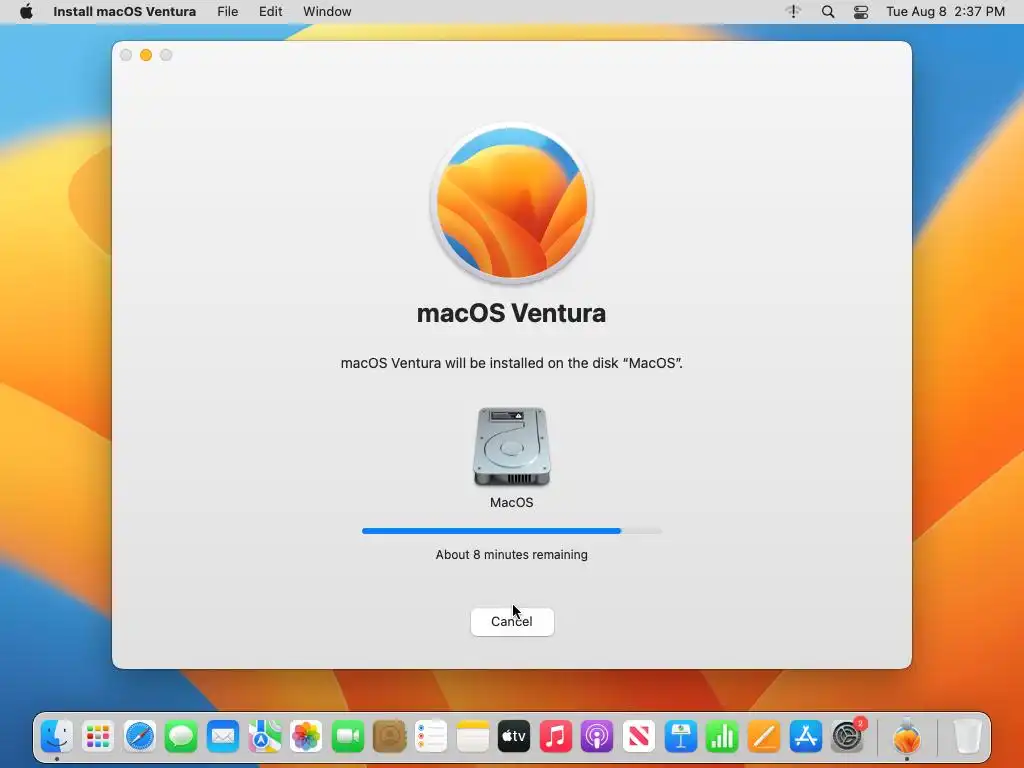Open Install macOS Ventura app menu

point(124,12)
